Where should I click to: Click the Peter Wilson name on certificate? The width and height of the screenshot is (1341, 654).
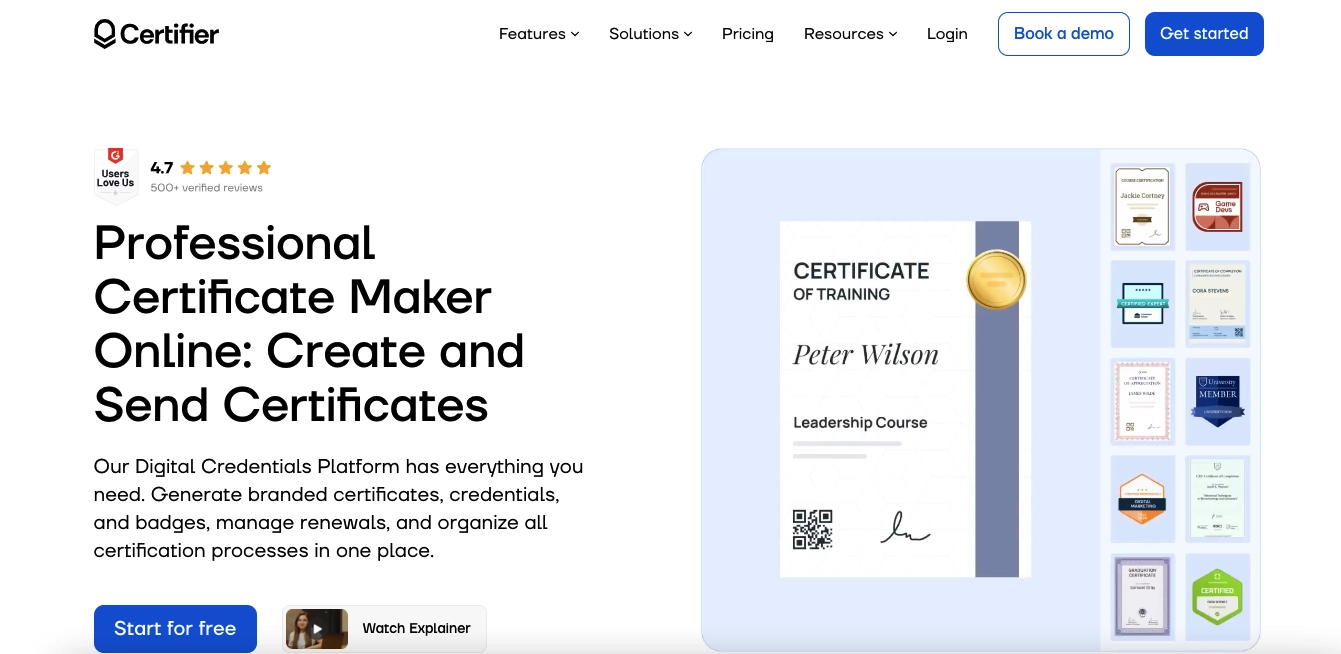click(866, 355)
